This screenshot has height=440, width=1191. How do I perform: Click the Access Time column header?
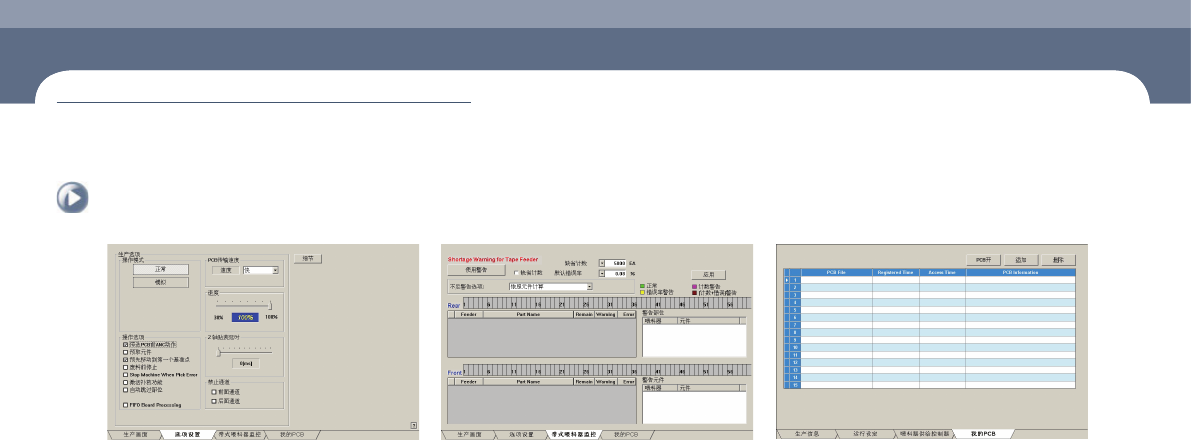(942, 272)
